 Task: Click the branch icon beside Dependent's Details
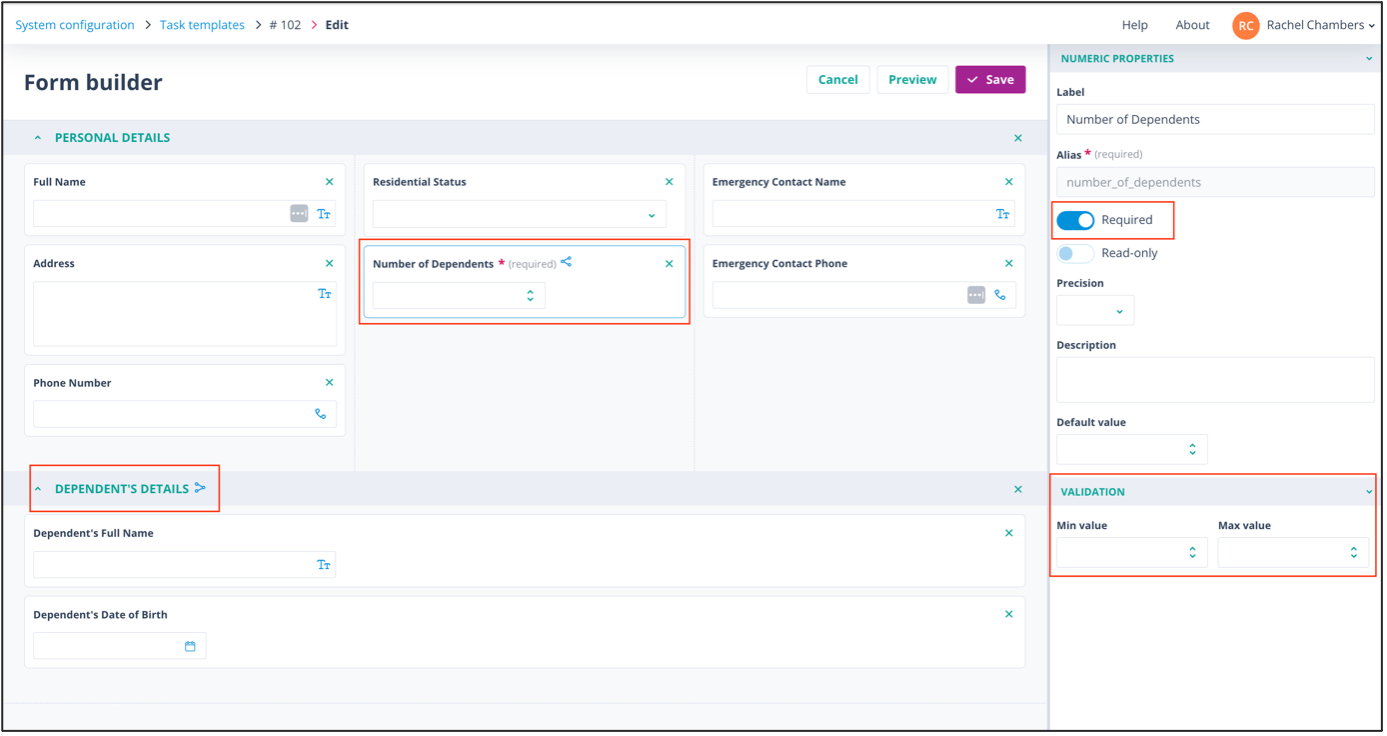coord(200,488)
